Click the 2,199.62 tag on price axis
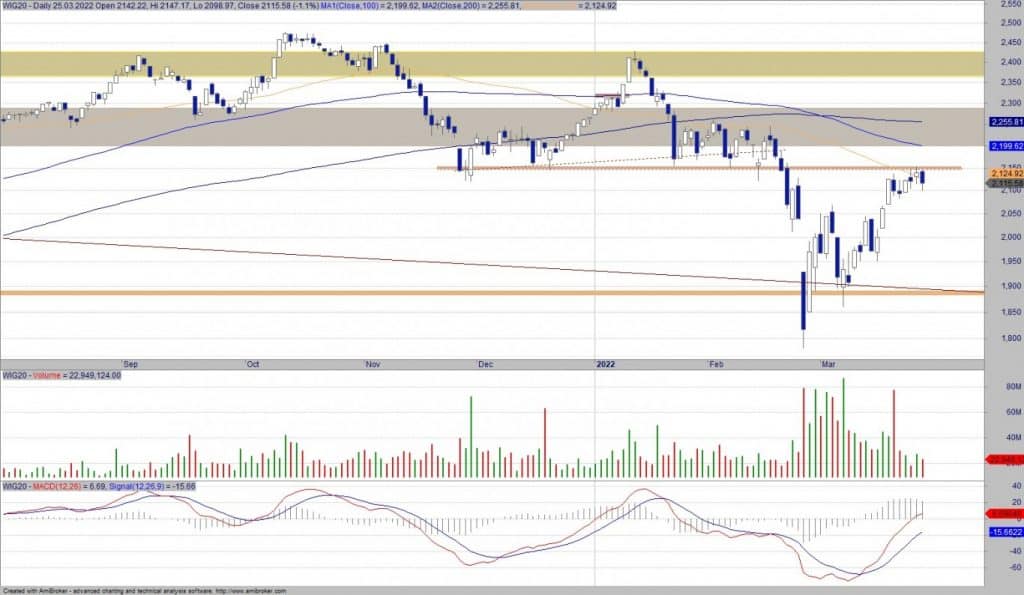Viewport: 1024px width, 595px height. coord(1004,146)
